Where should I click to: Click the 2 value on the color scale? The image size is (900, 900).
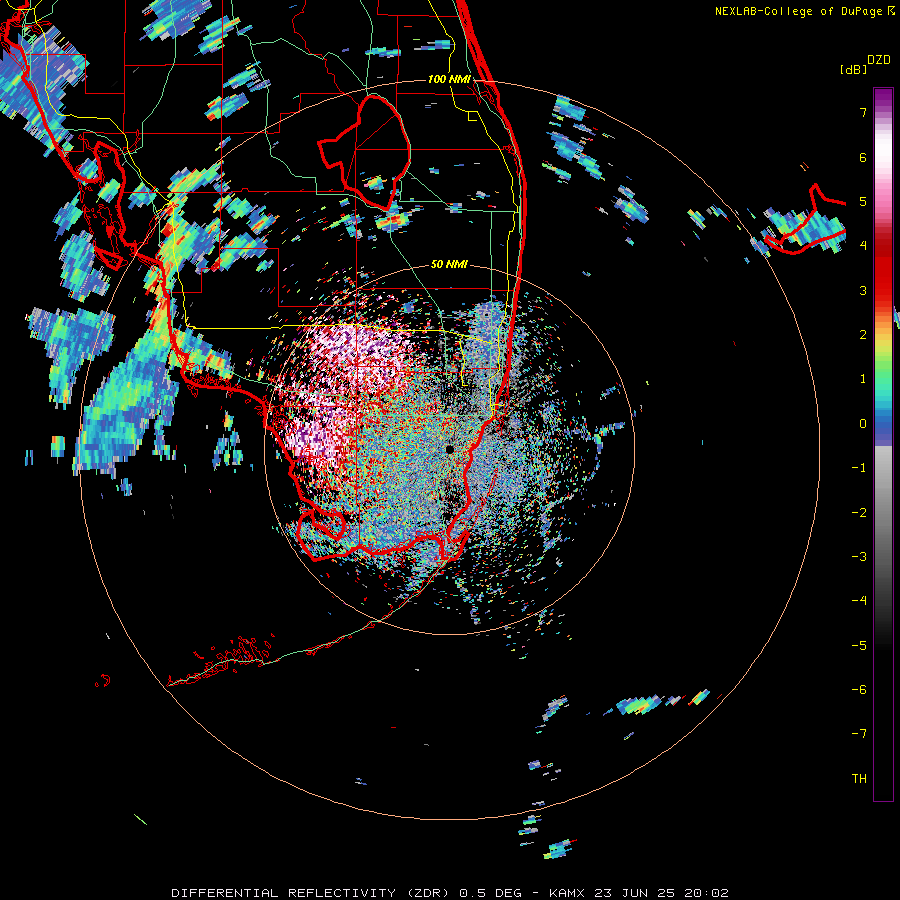pyautogui.click(x=863, y=335)
